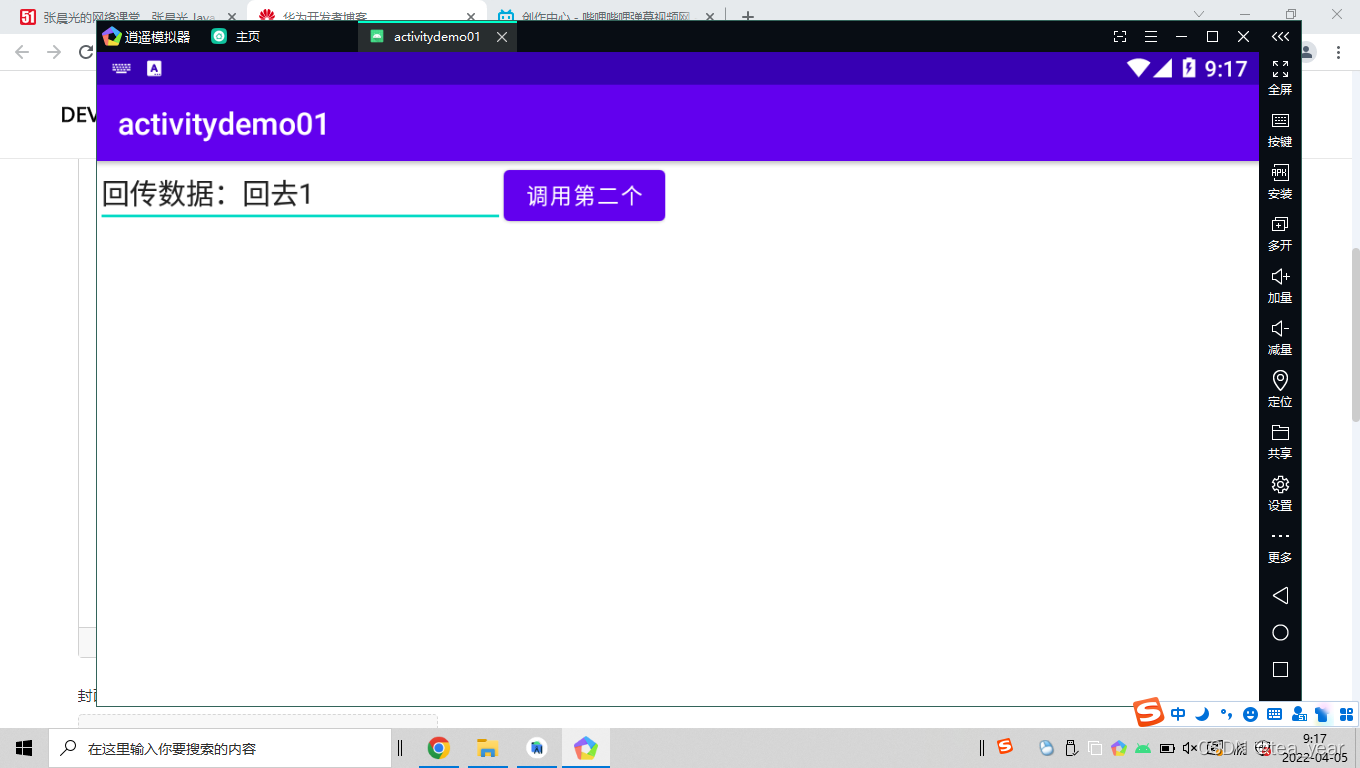The height and width of the screenshot is (768, 1360).
Task: Click the Sogou account login icon
Action: click(x=1299, y=714)
